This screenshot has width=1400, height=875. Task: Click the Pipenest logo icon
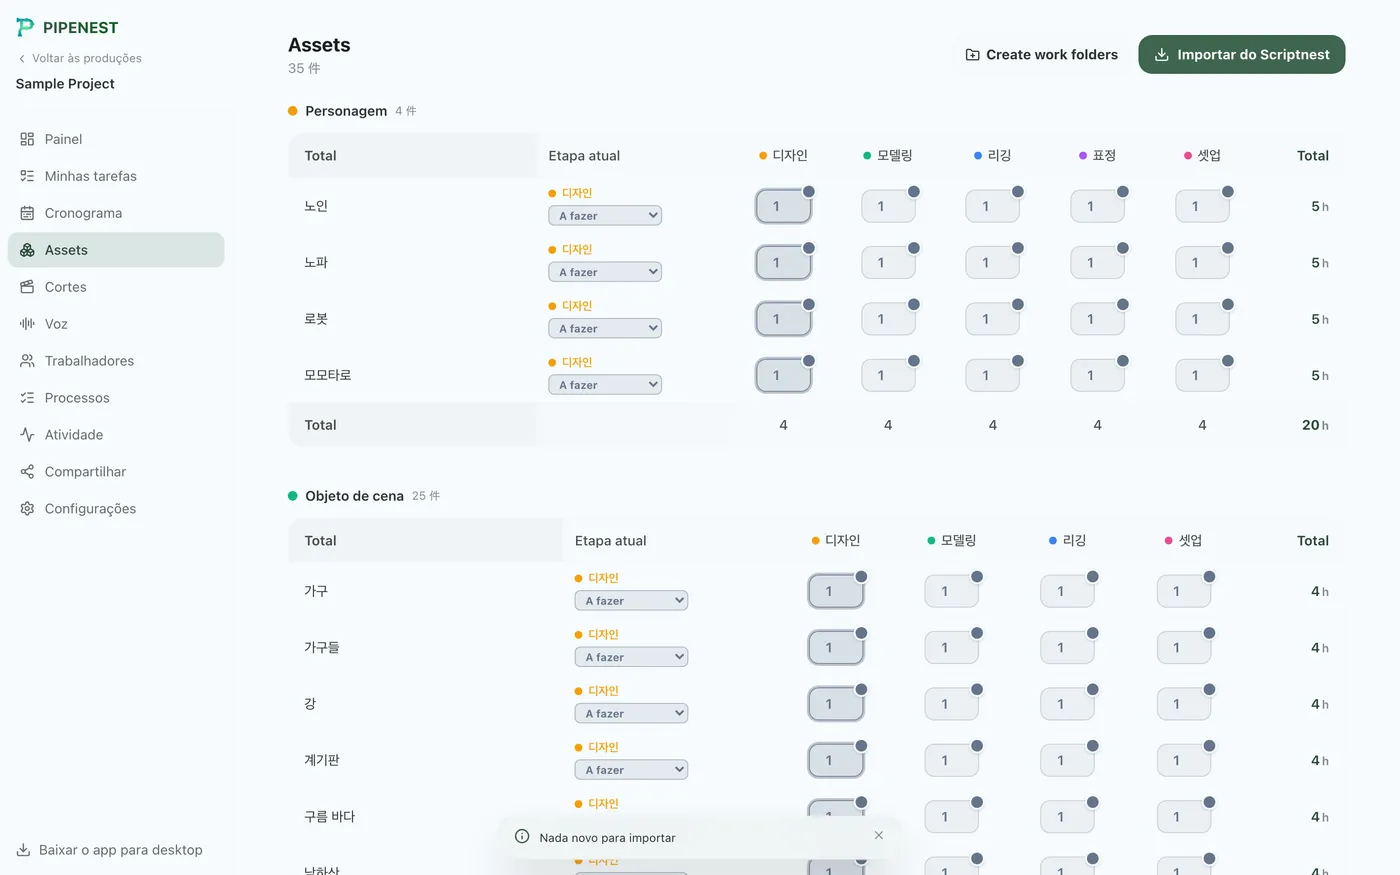click(x=26, y=27)
